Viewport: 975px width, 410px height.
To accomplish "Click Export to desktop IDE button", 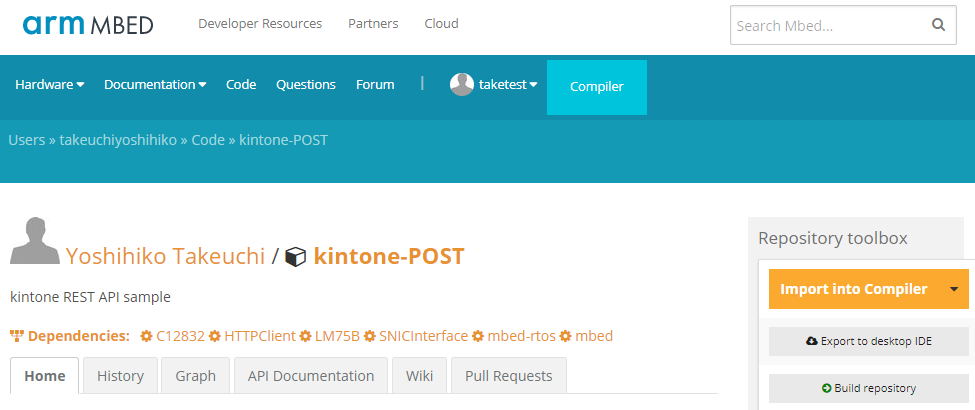I will point(869,341).
